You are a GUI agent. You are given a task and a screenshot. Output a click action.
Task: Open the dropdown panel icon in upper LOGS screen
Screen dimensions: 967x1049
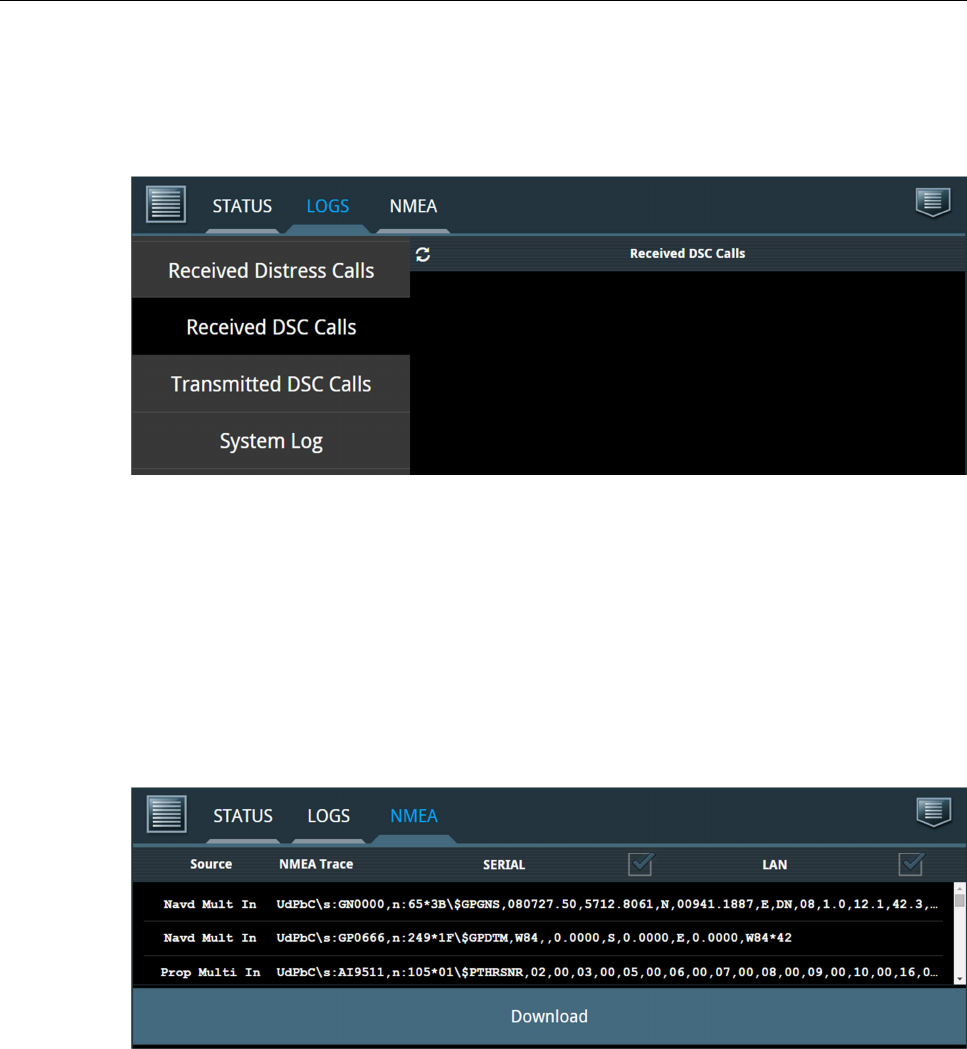point(933,203)
